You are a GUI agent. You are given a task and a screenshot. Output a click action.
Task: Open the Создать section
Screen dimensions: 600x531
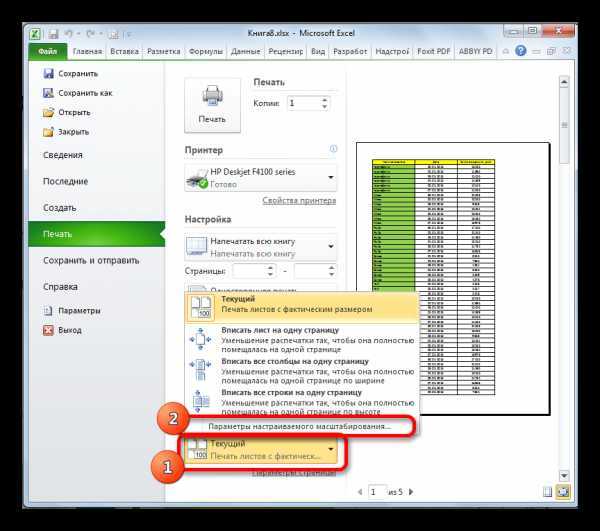(x=60, y=208)
